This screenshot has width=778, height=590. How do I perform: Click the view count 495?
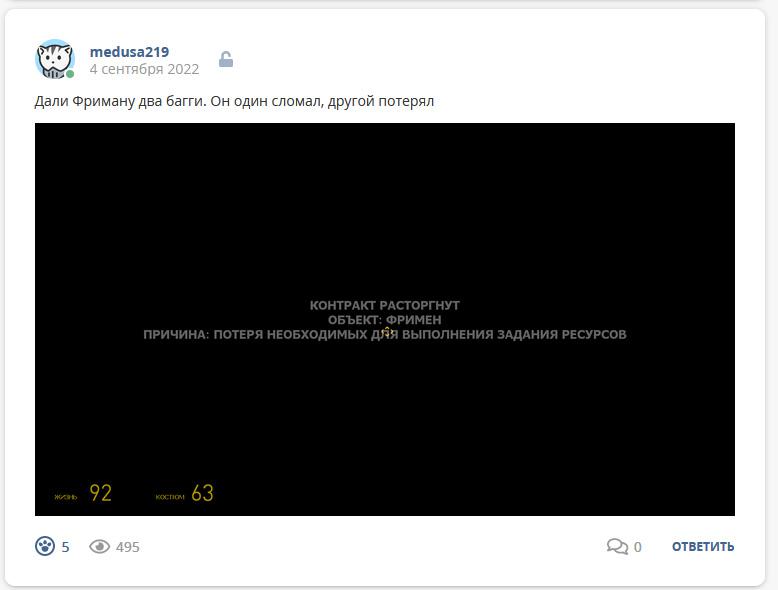tap(128, 547)
